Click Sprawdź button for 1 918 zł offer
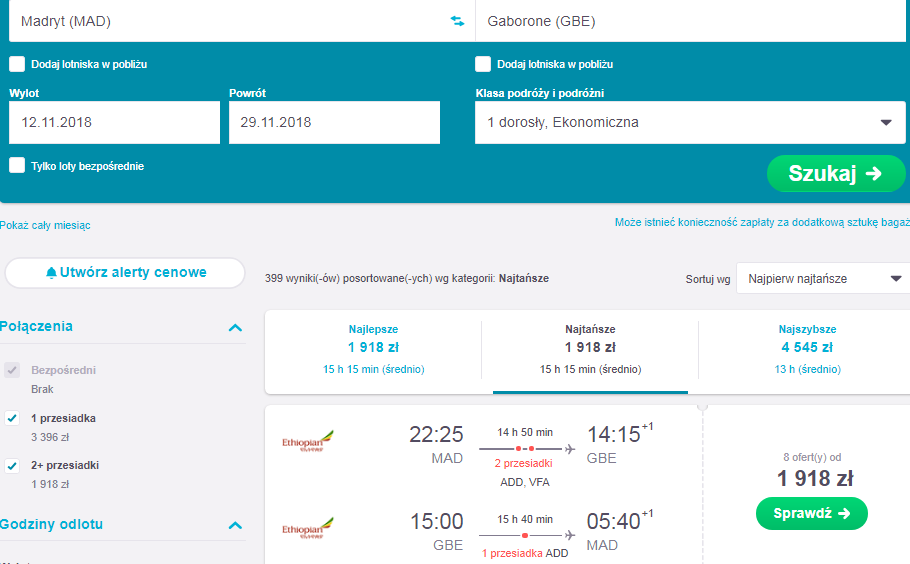This screenshot has width=910, height=564. 811,514
